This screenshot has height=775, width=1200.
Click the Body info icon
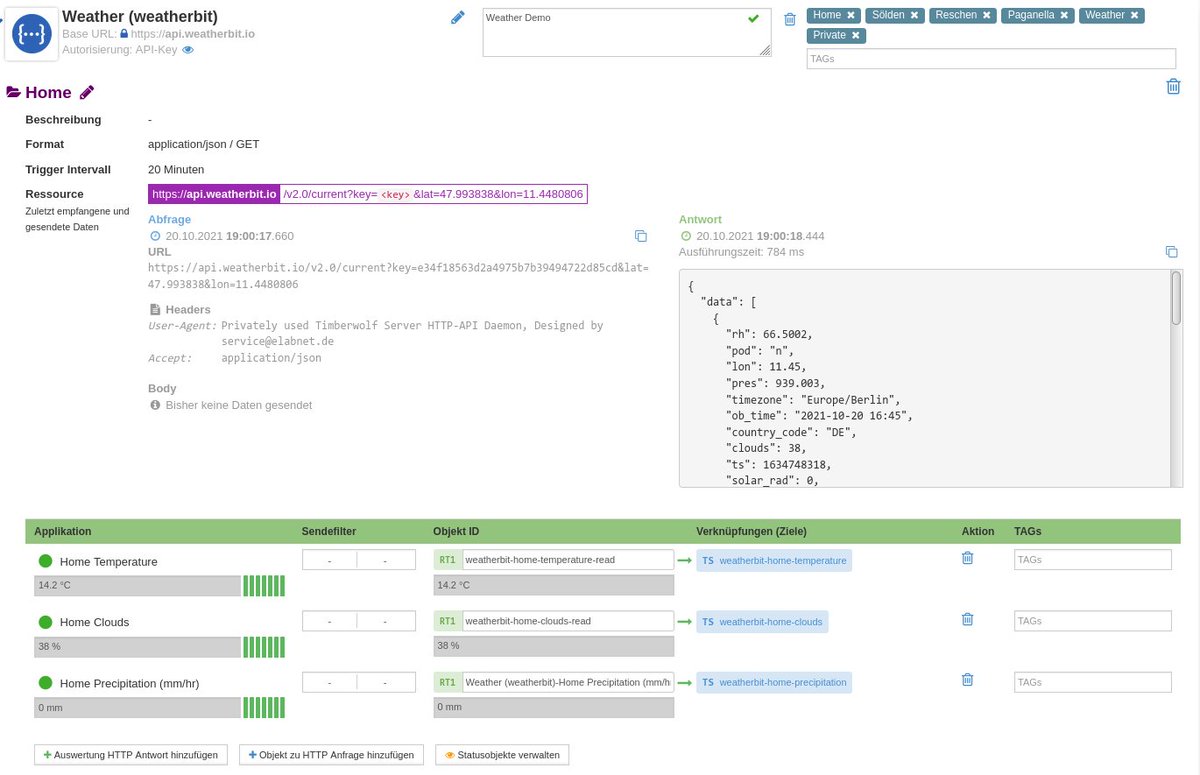(155, 405)
